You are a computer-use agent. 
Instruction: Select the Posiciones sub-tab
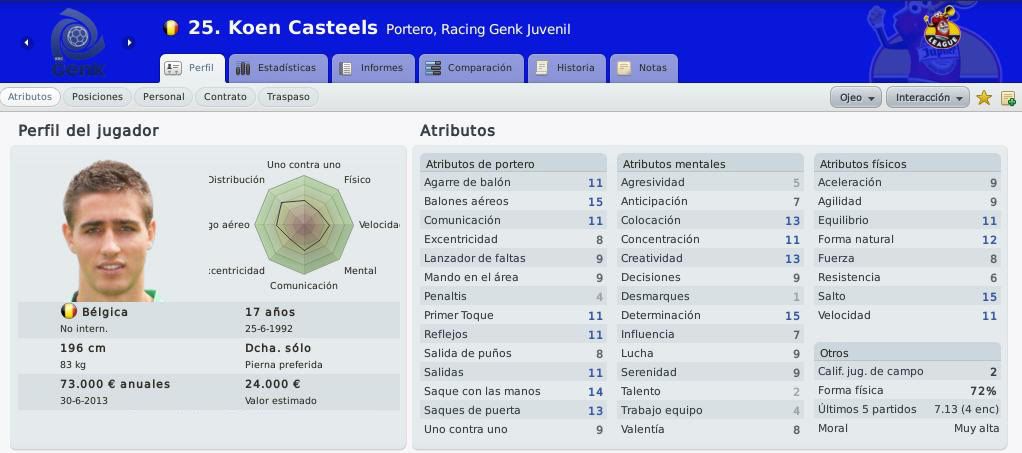pos(97,97)
